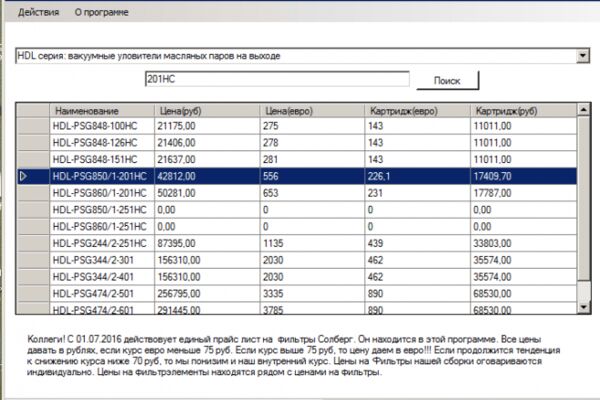This screenshot has width=600, height=400.
Task: Click price cell 87395,00
Action: coord(207,243)
